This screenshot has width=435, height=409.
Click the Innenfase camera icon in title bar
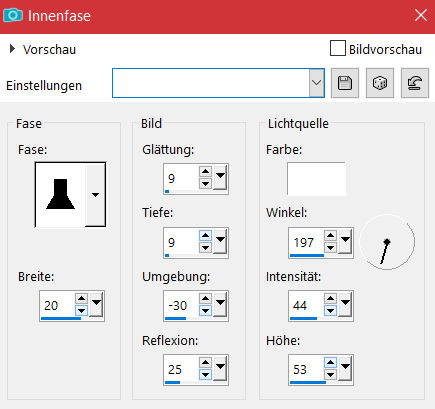pos(13,15)
